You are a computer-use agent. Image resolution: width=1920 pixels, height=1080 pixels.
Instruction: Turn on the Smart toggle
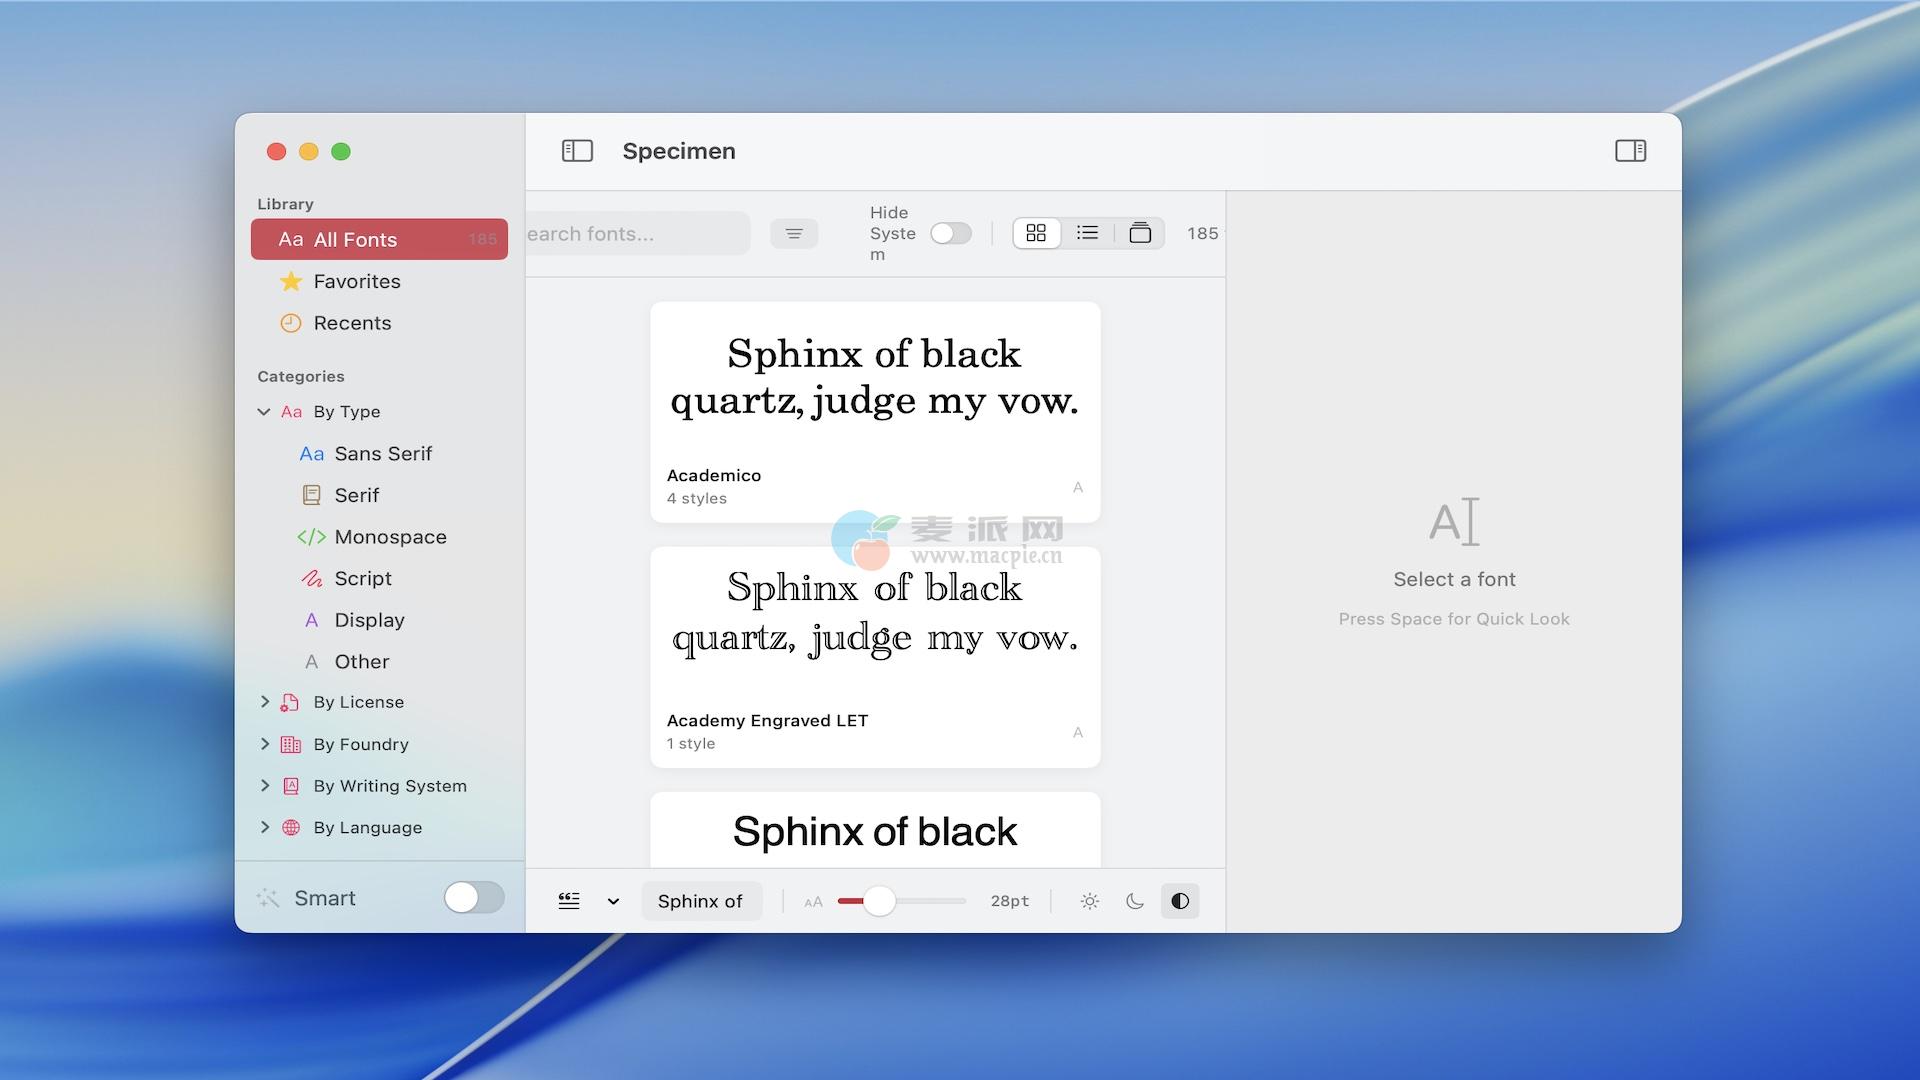pyautogui.click(x=474, y=897)
